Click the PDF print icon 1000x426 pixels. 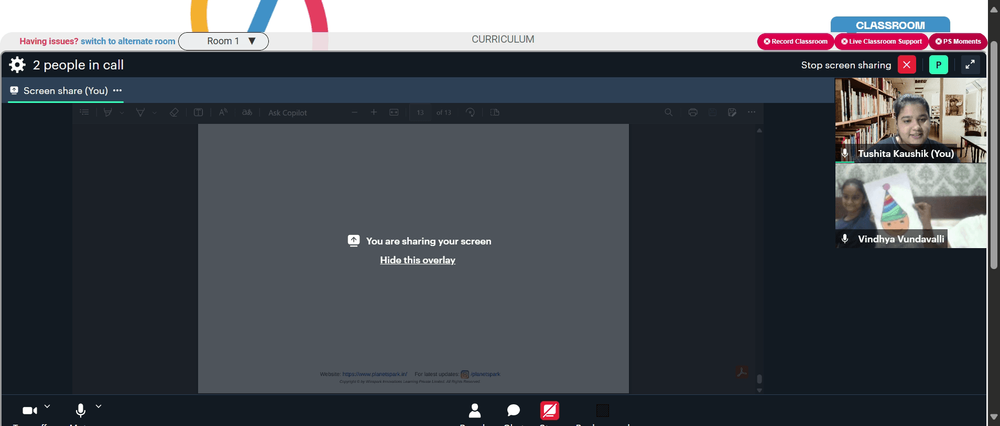(x=693, y=112)
